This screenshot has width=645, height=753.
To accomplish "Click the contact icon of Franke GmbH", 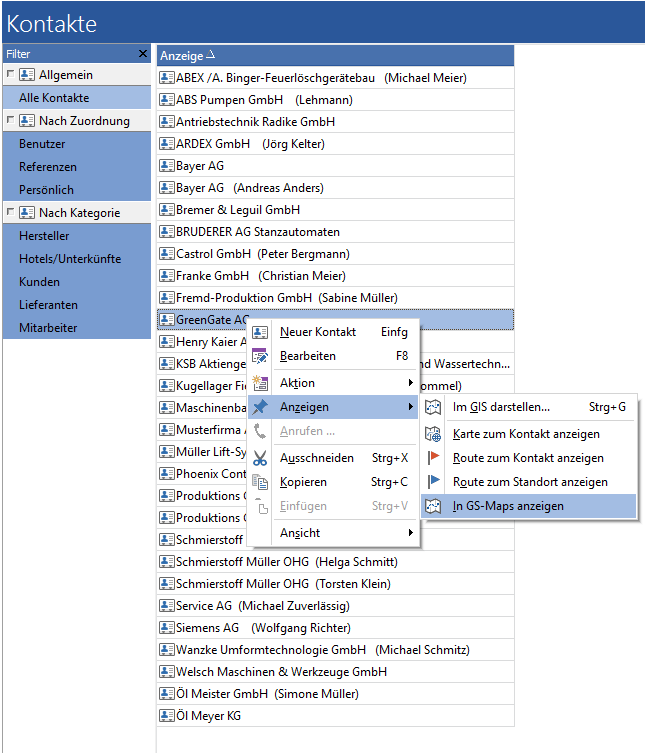I will point(167,276).
